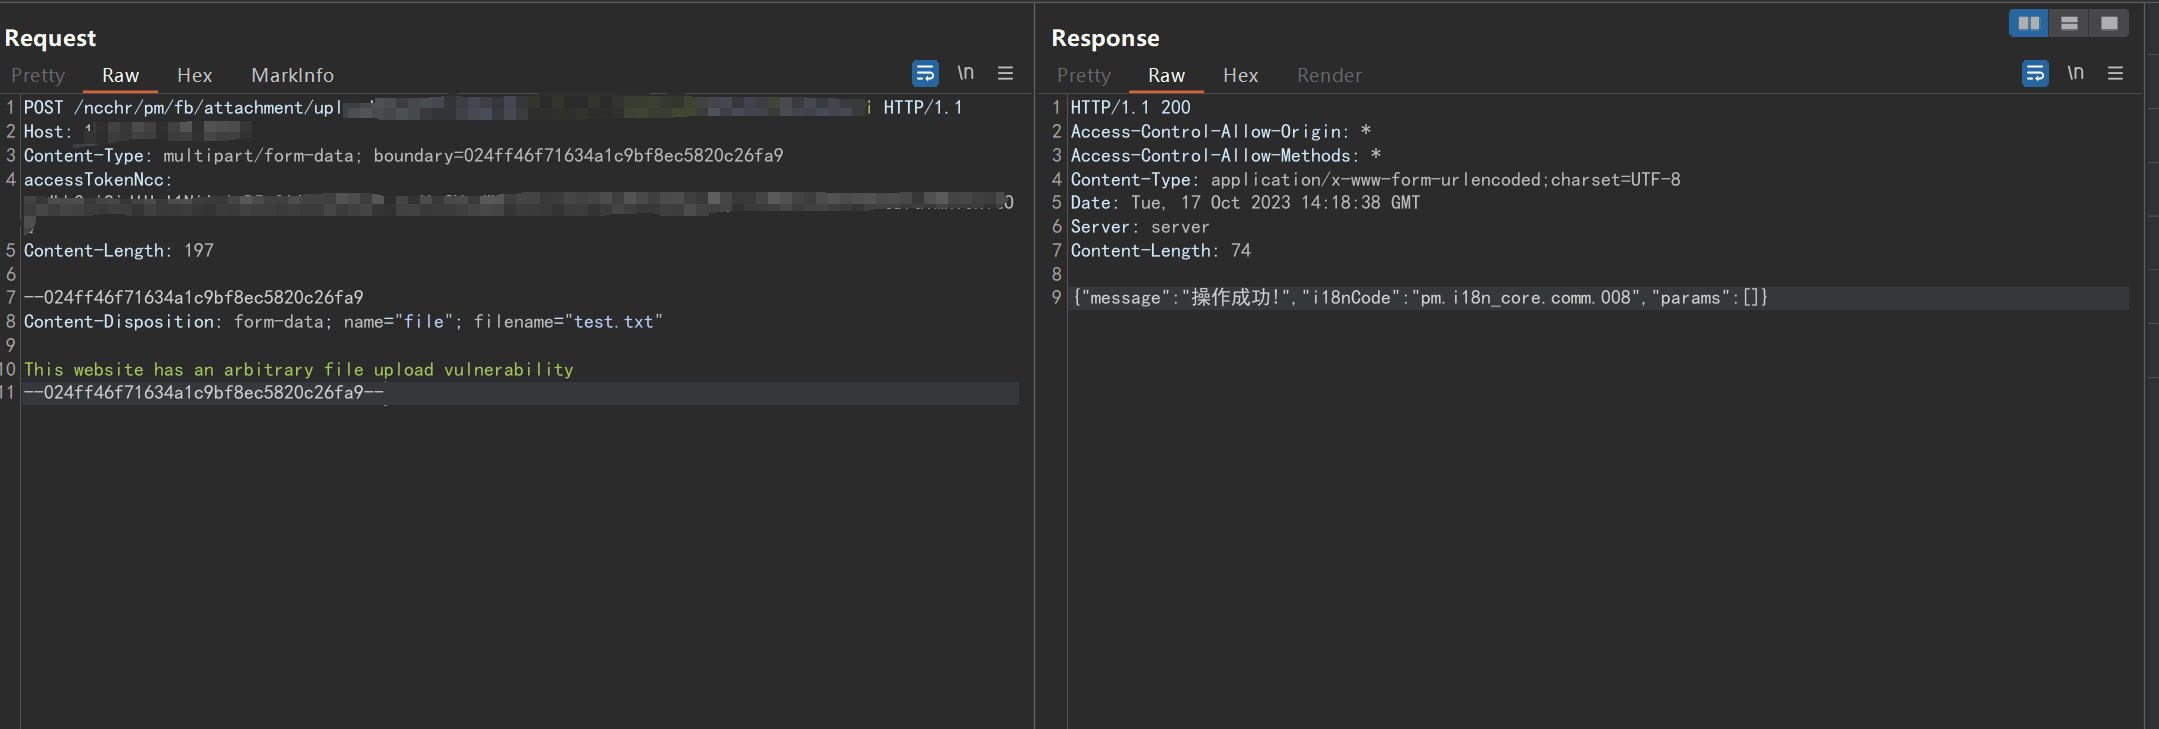Toggle word wrap in Request panel

tap(925, 73)
